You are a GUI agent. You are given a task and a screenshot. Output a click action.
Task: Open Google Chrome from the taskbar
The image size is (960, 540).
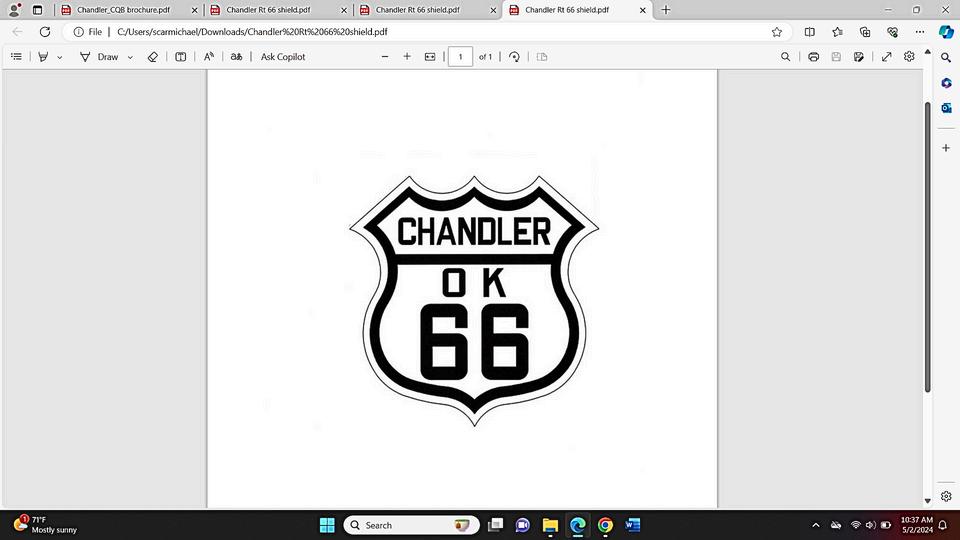[605, 525]
